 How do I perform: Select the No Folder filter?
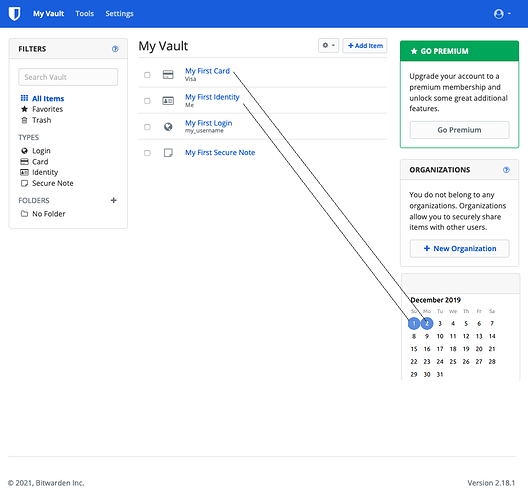(48, 214)
